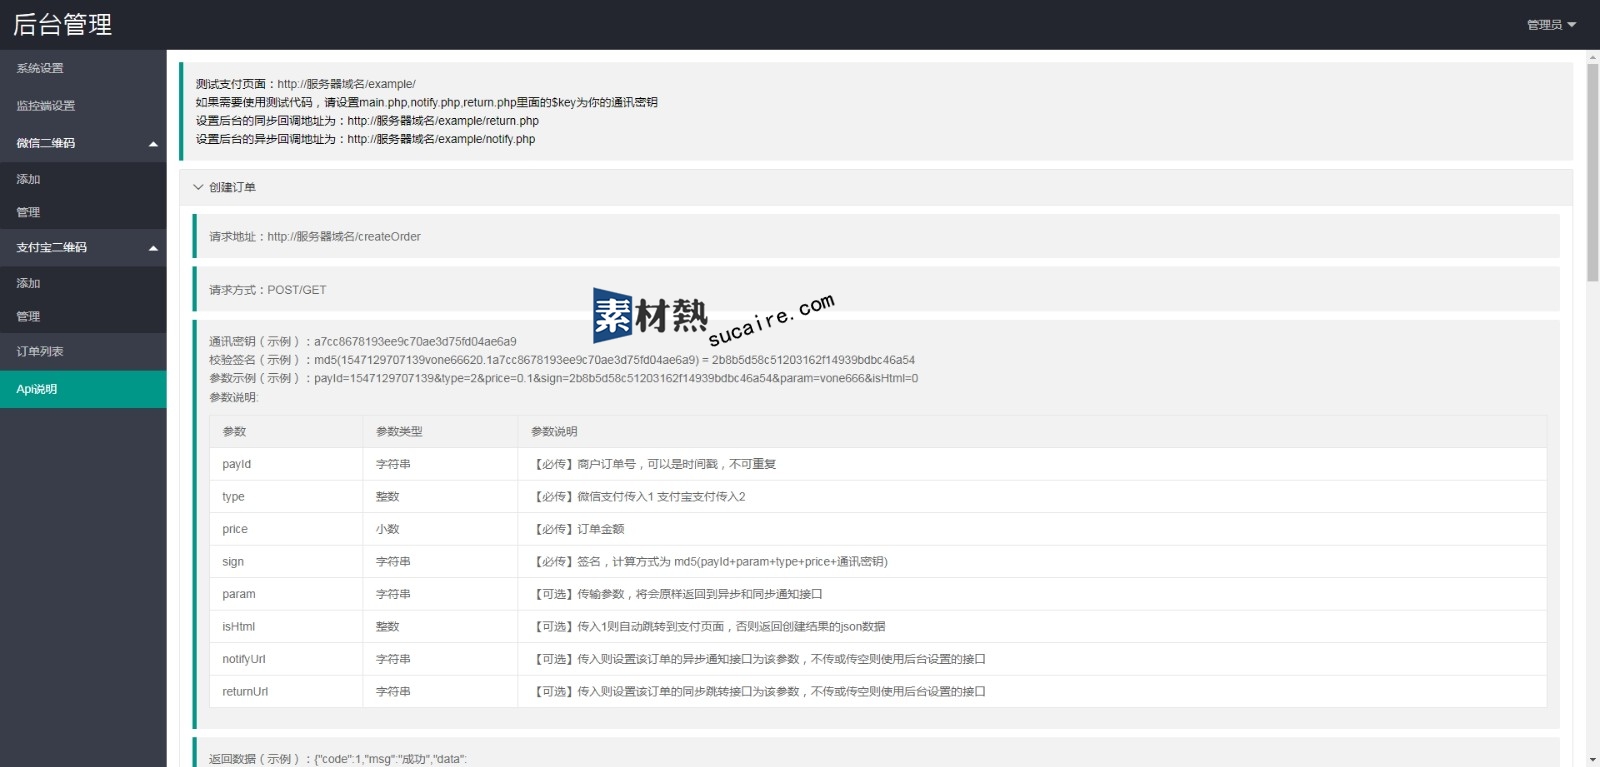Click the 后台管理 header title

click(x=62, y=24)
